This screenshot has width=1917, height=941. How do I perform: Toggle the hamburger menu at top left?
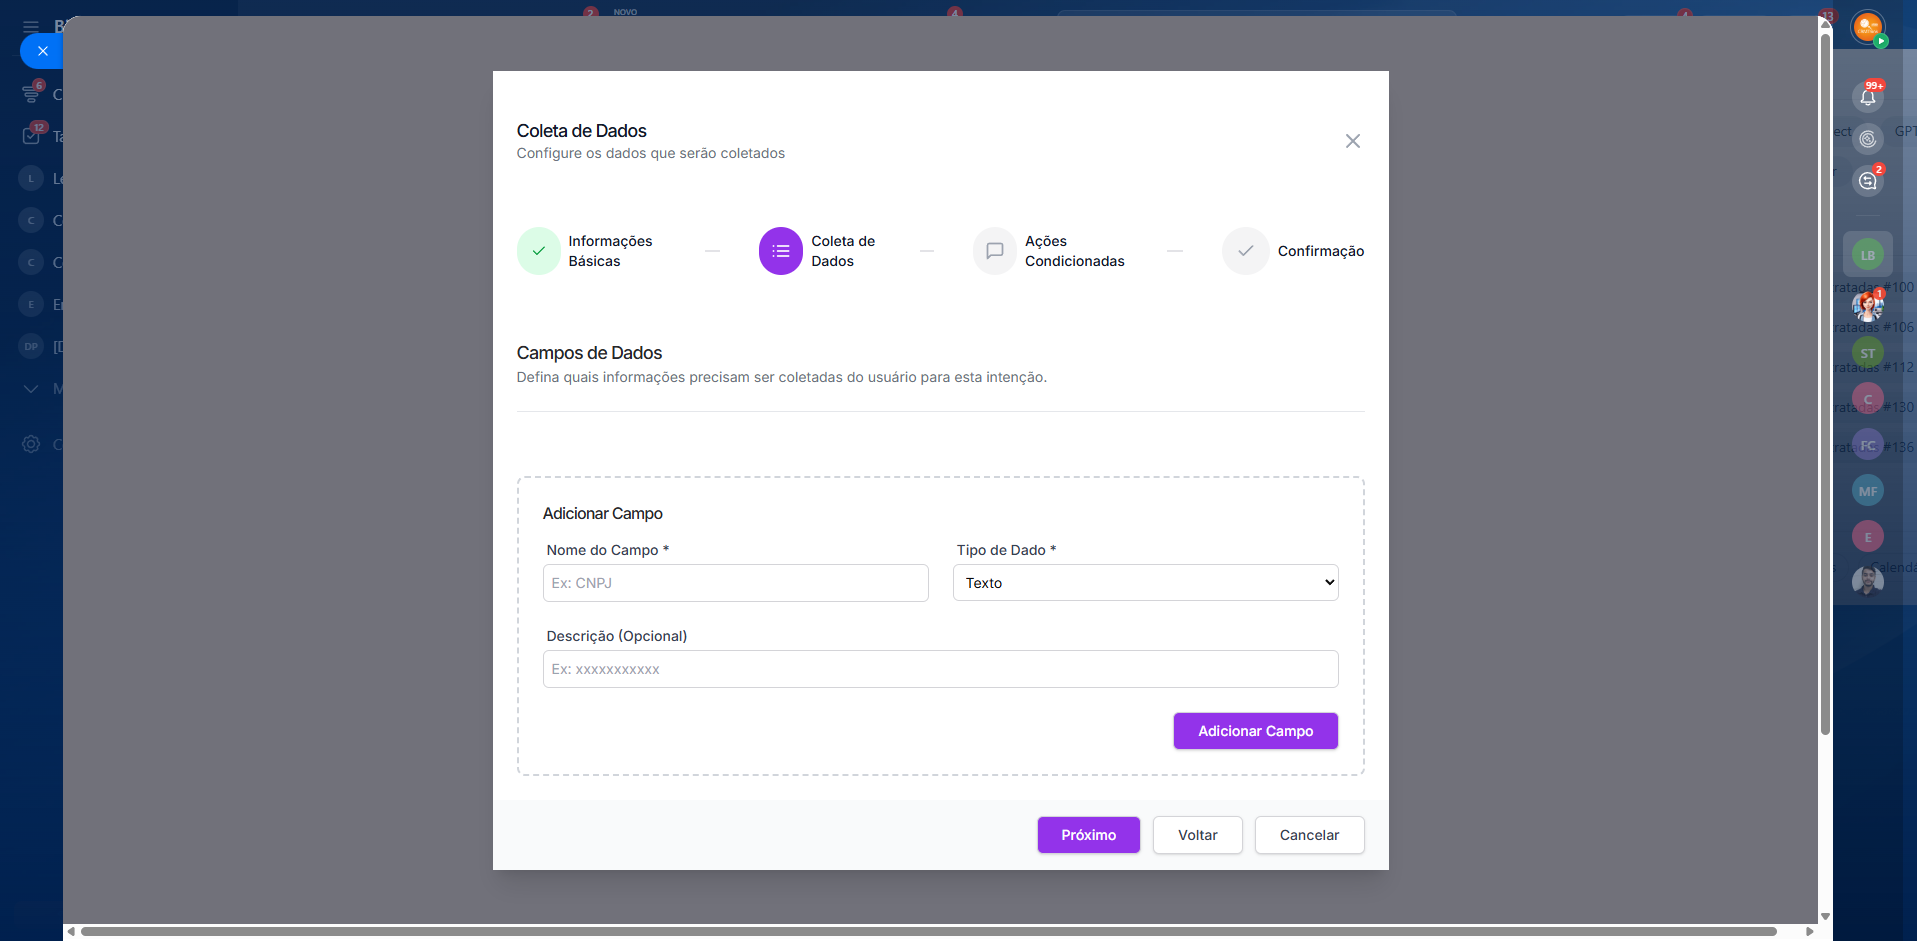(31, 26)
